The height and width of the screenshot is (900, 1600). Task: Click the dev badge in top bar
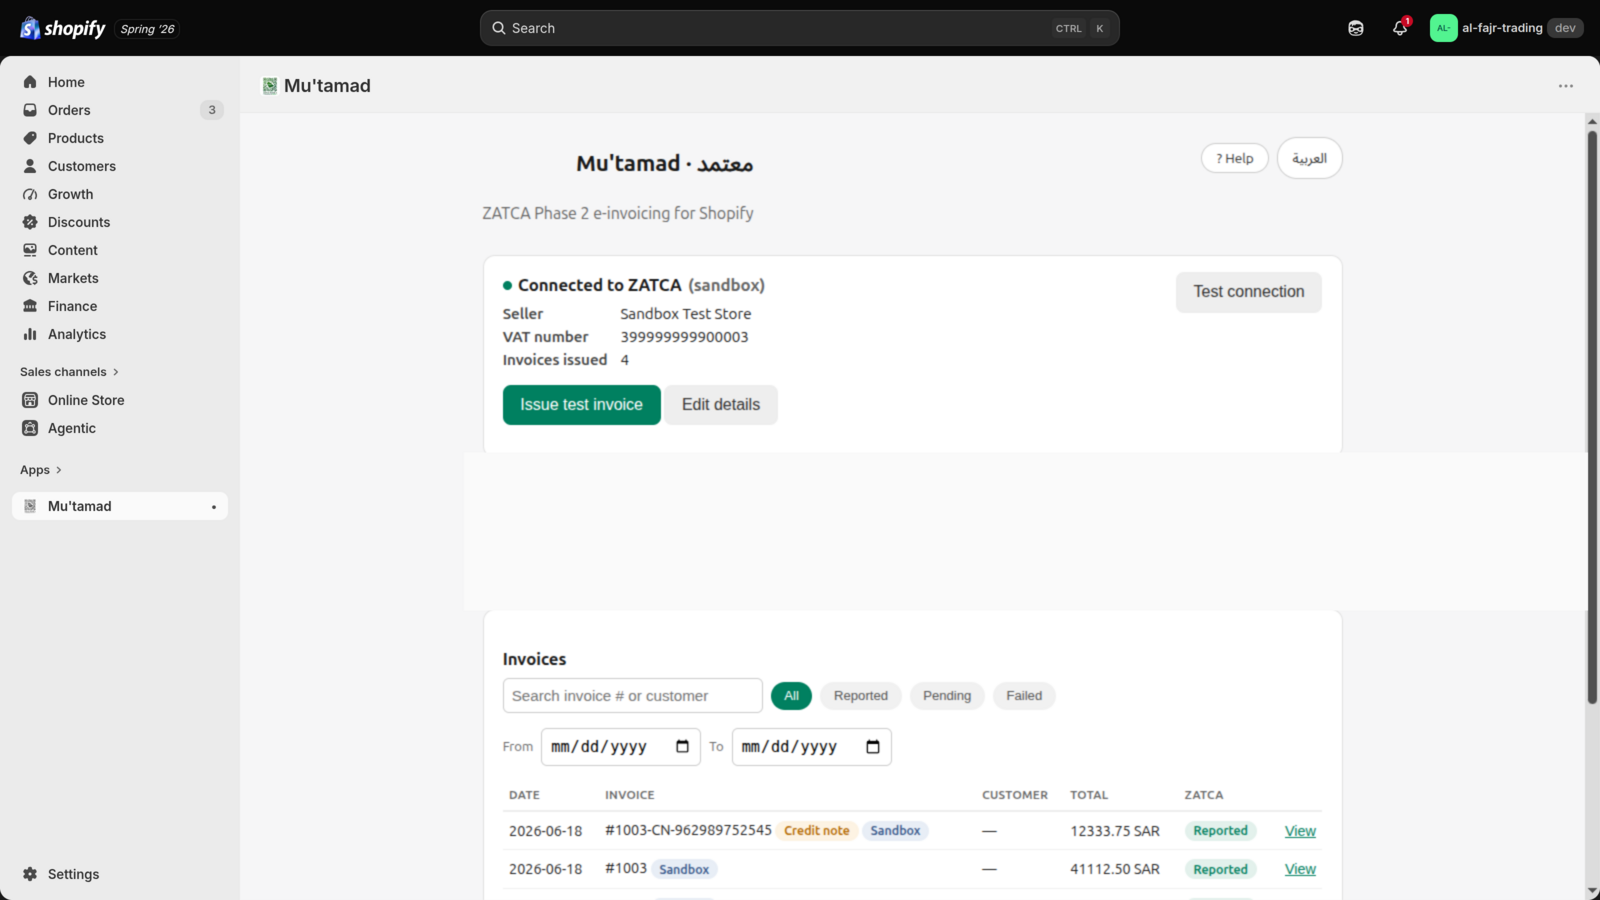(x=1565, y=28)
